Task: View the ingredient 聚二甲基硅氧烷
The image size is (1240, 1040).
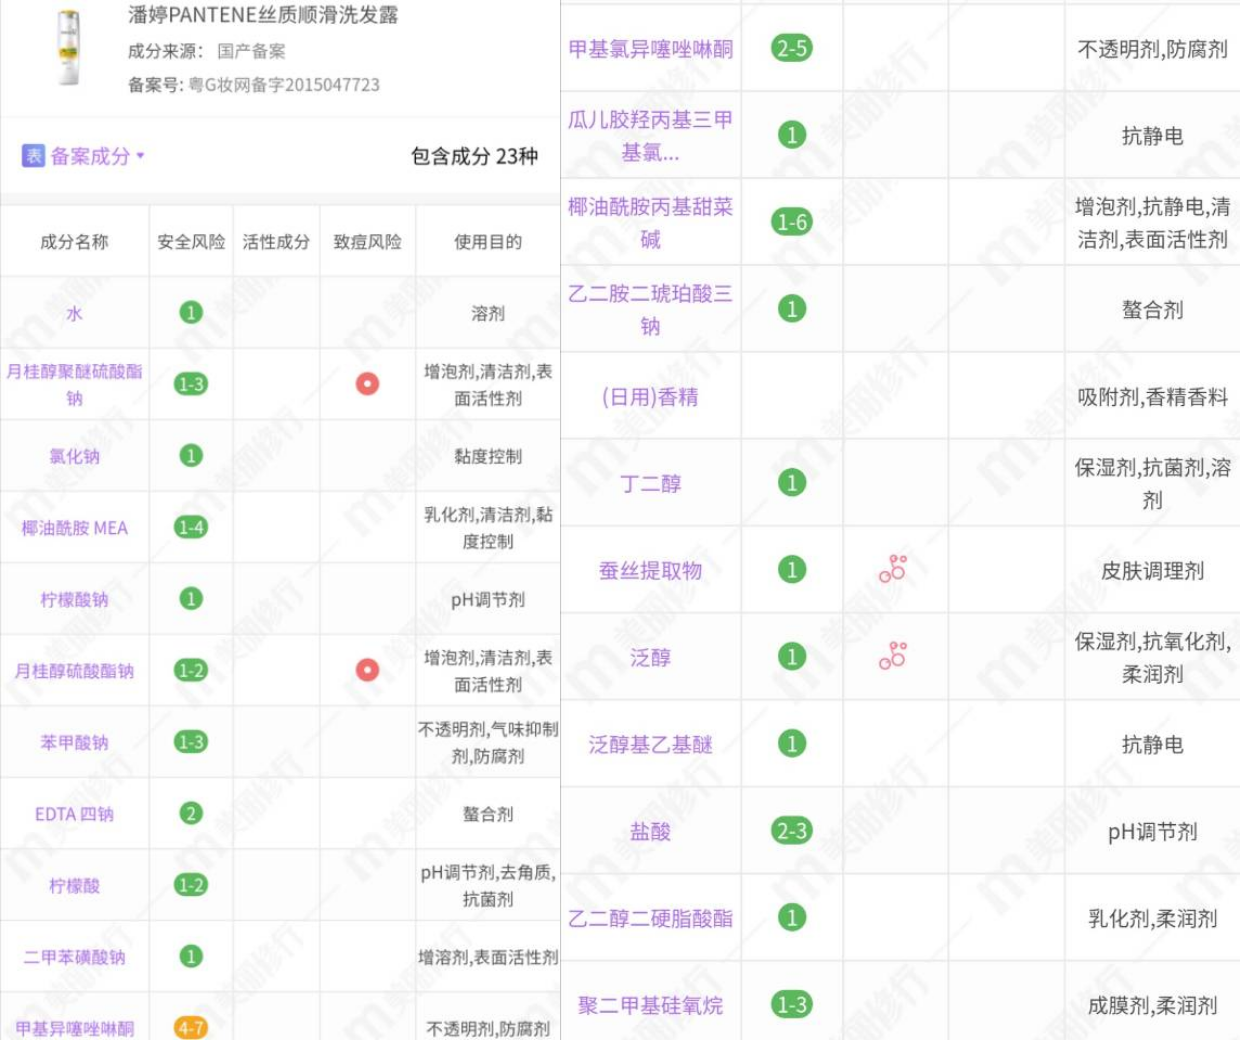Action: (x=652, y=1004)
